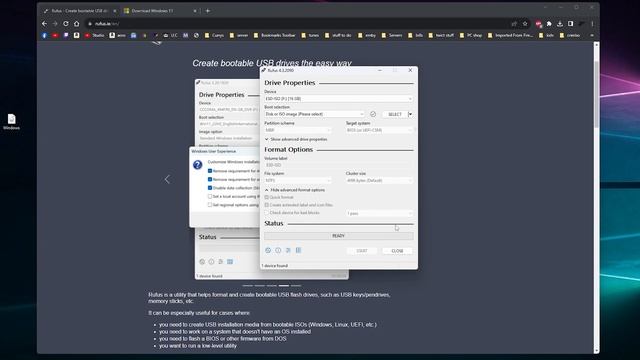Click the READY status progress bar
Image resolution: width=640 pixels, height=360 pixels.
[x=338, y=236]
